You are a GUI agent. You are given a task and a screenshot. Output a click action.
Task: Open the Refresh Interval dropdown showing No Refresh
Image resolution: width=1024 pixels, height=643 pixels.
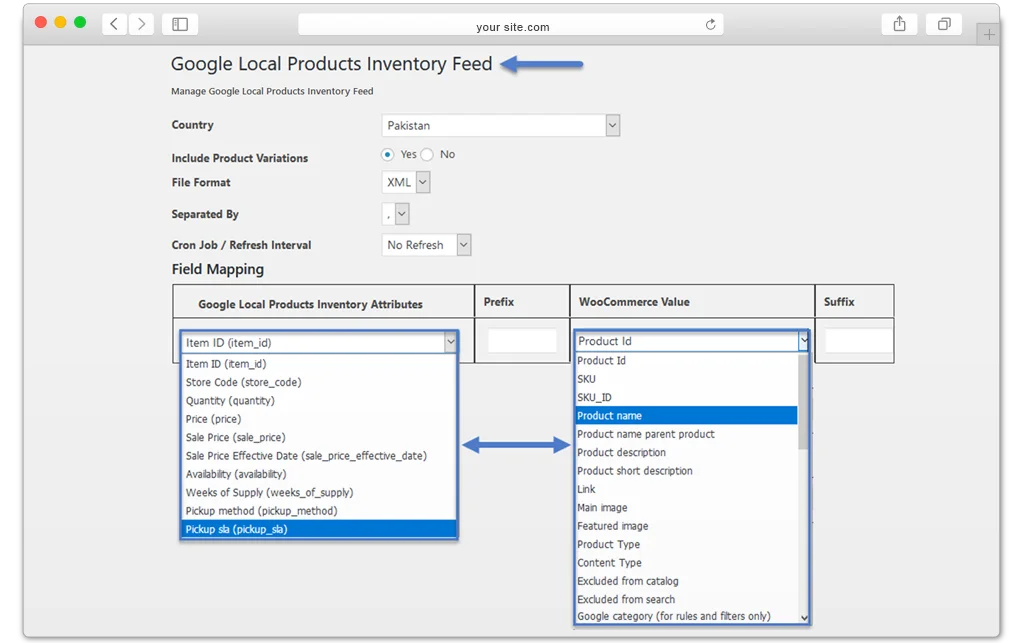click(426, 245)
